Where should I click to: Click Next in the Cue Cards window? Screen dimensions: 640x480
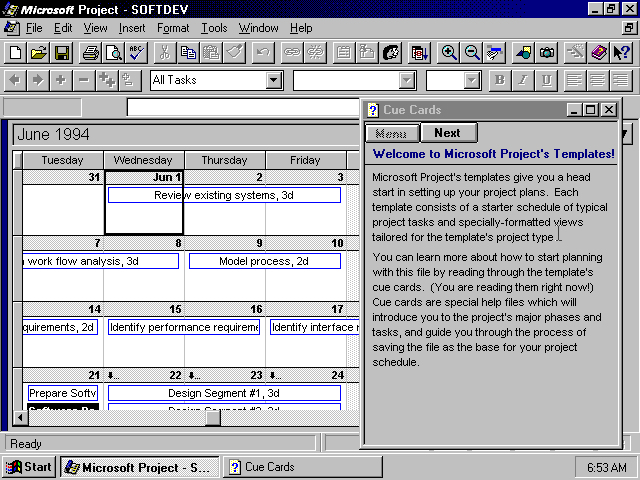coord(447,133)
